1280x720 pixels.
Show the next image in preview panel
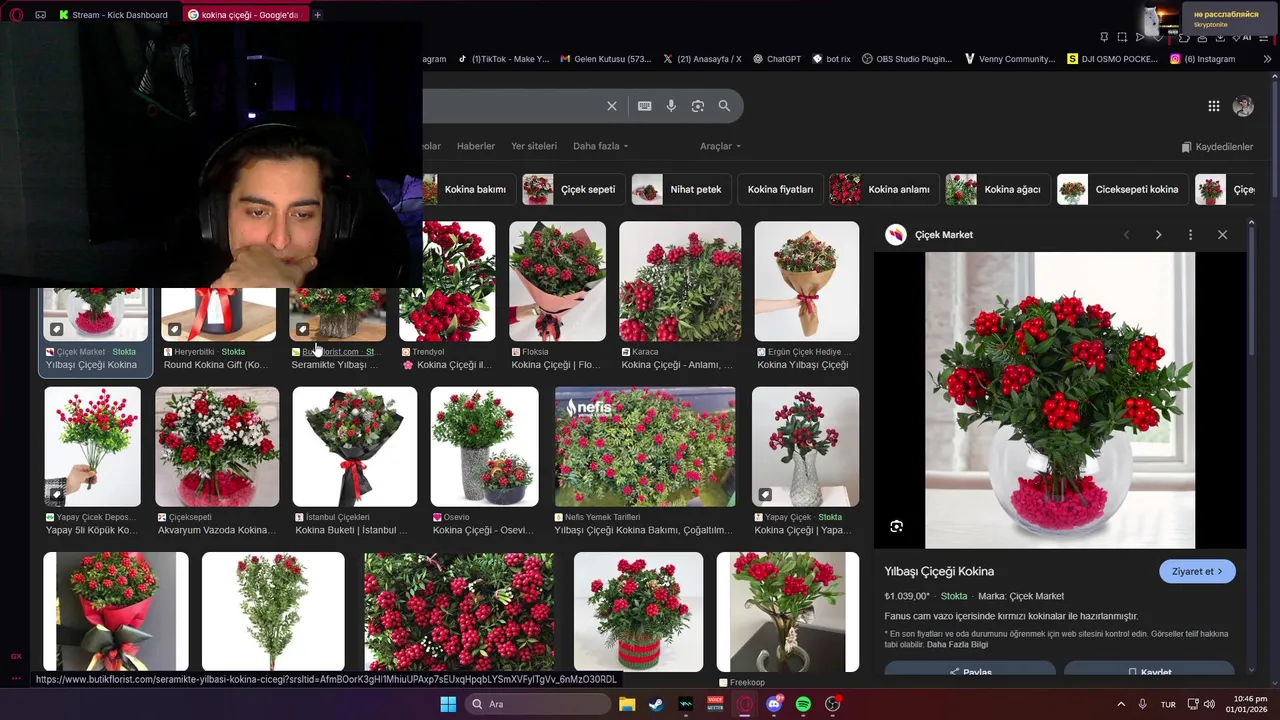[x=1158, y=235]
